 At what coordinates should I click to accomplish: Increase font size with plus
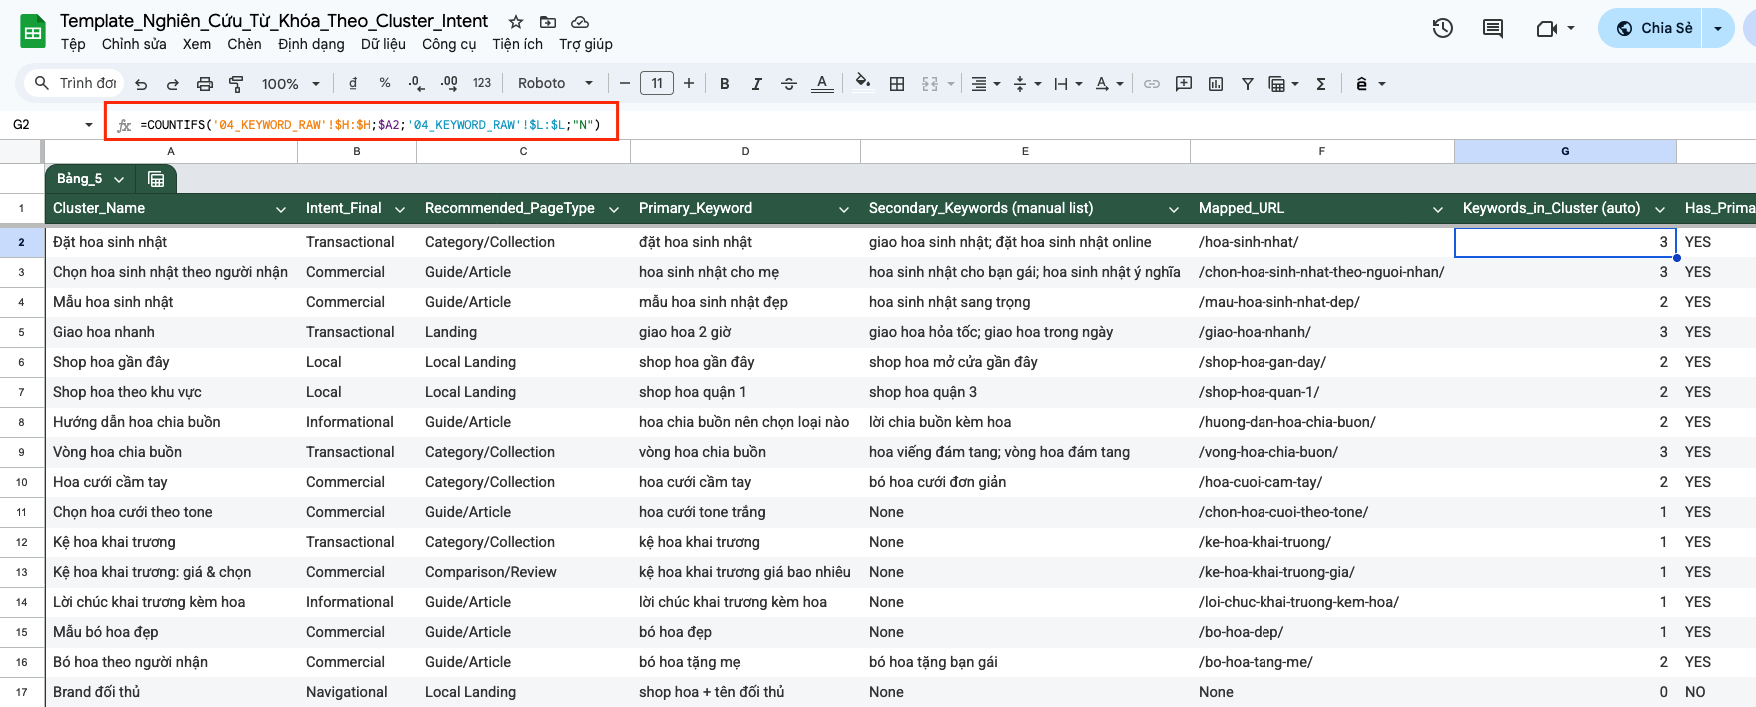(689, 83)
